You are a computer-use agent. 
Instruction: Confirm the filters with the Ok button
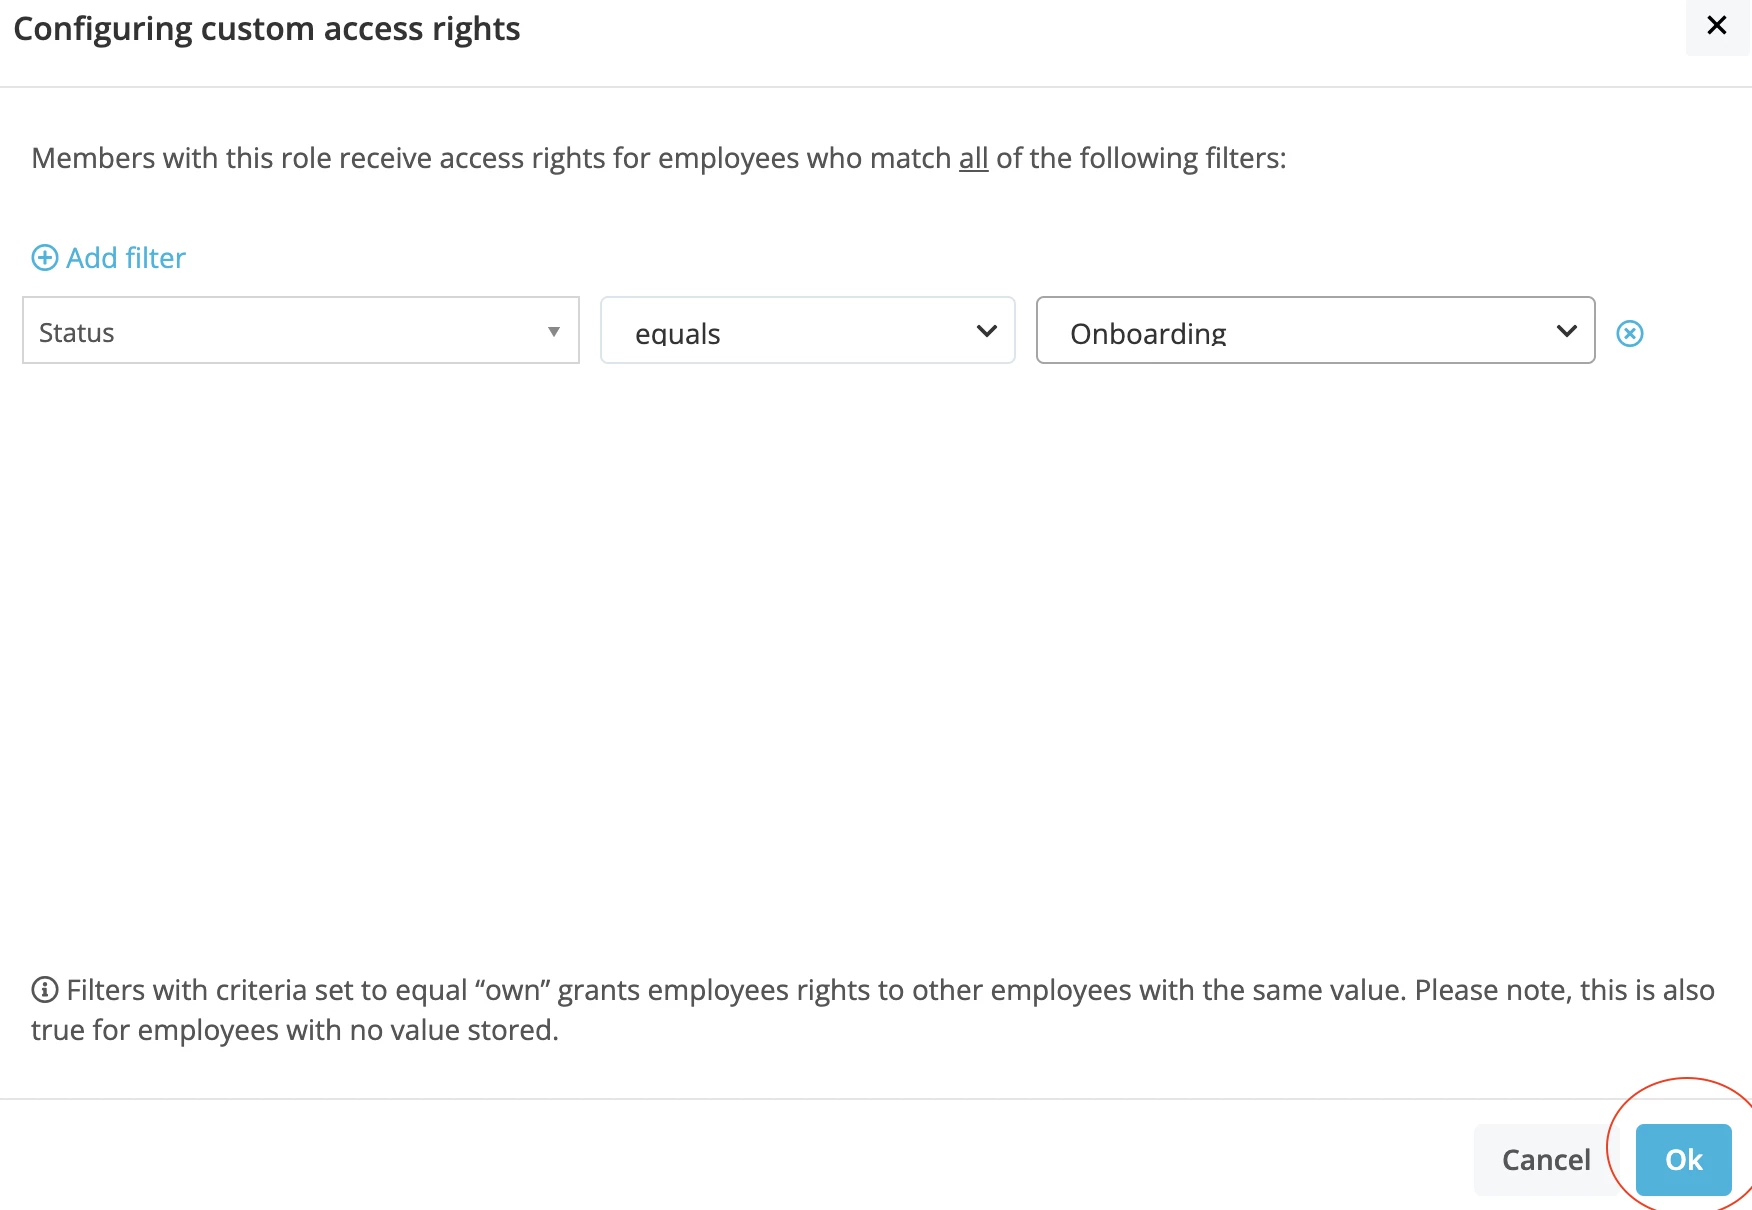click(1684, 1160)
